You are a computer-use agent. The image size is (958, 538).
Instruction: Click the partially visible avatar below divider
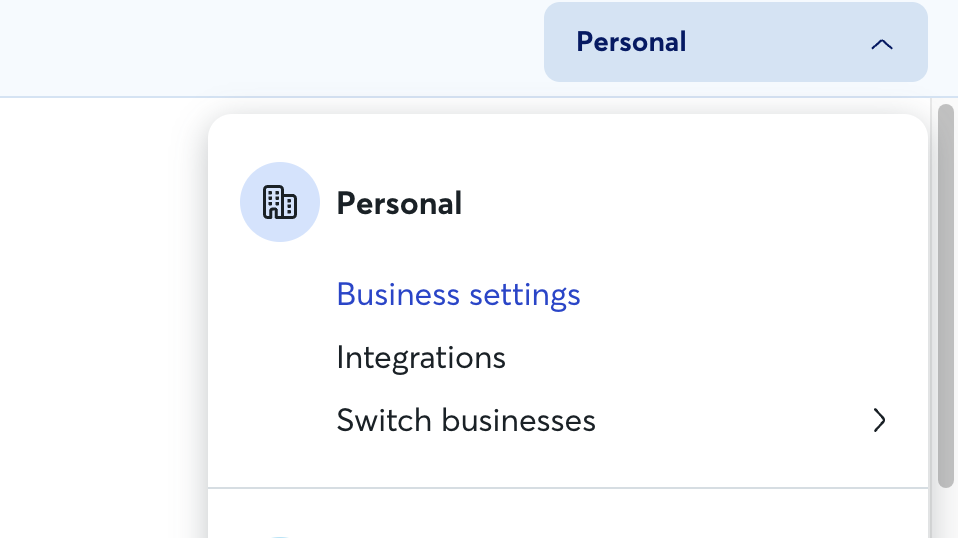(x=279, y=537)
